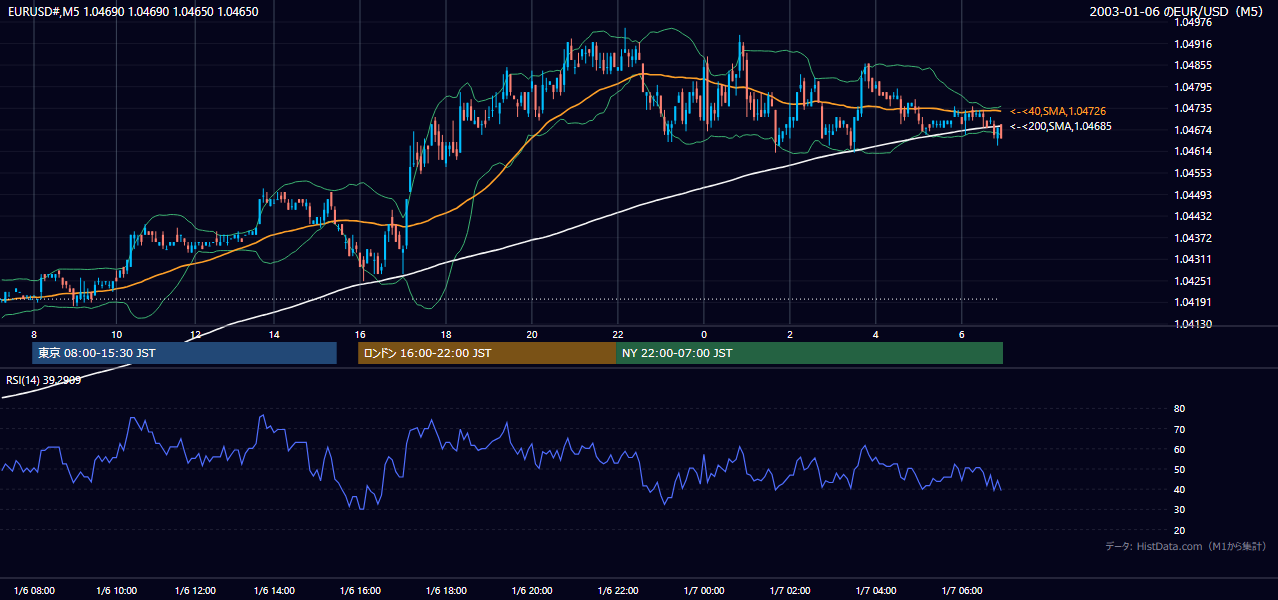Click hour tick 10 under the price chart
Image resolution: width=1278 pixels, height=600 pixels.
tap(116, 334)
